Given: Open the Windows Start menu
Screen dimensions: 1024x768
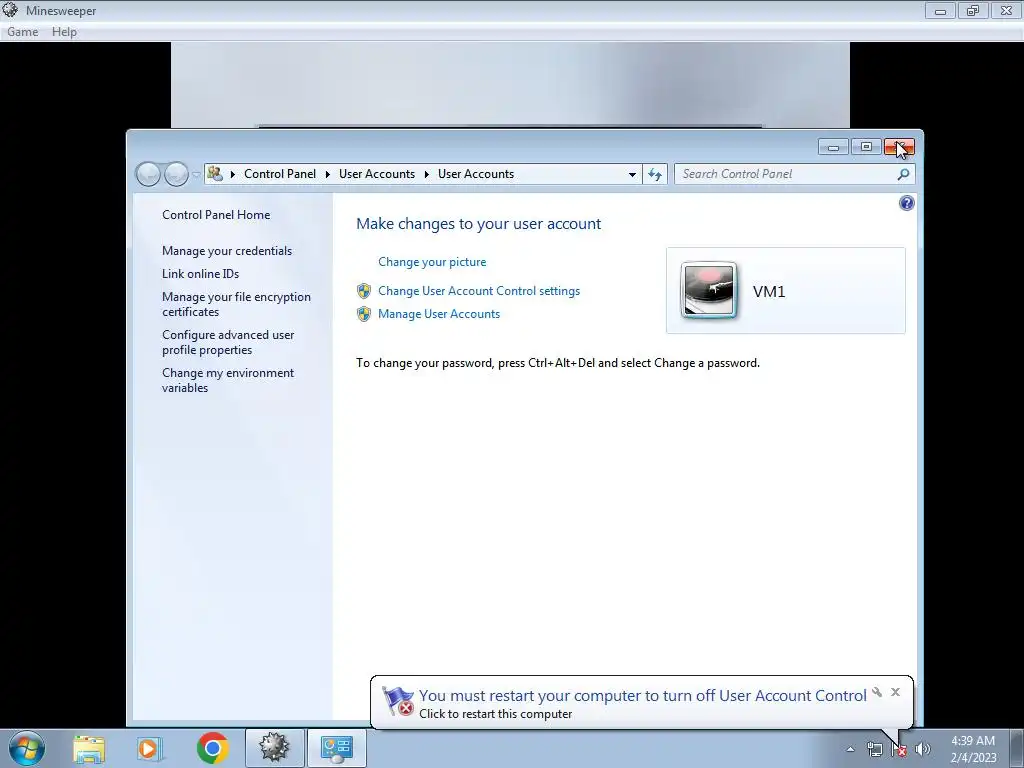Looking at the screenshot, I should tap(26, 748).
